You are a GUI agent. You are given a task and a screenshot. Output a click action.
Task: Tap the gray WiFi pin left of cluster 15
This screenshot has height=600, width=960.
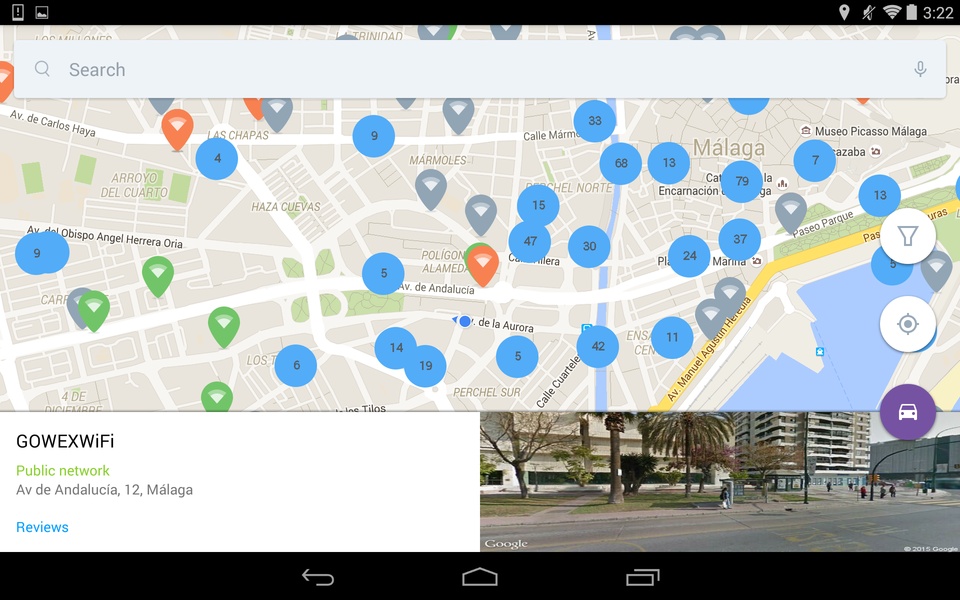coord(481,215)
